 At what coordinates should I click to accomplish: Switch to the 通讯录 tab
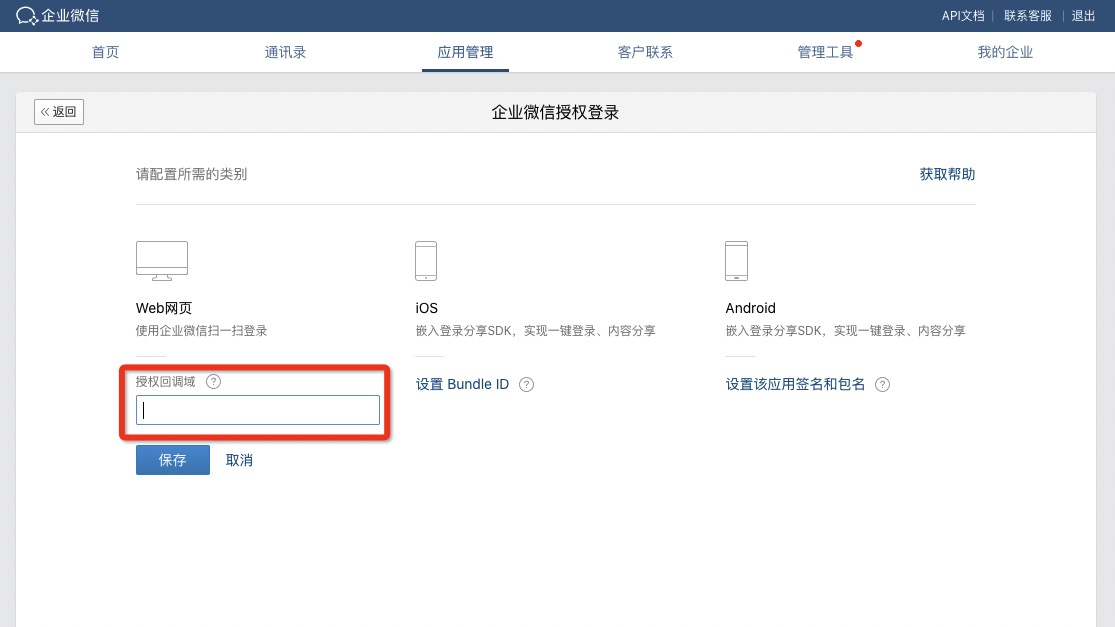[285, 52]
